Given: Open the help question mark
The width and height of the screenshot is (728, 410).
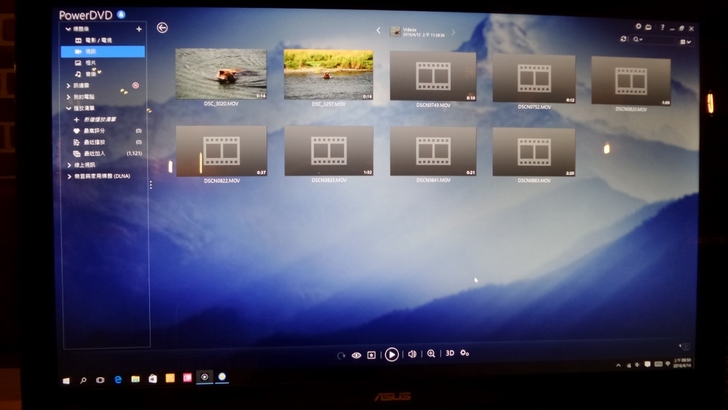Looking at the screenshot, I should (x=663, y=27).
